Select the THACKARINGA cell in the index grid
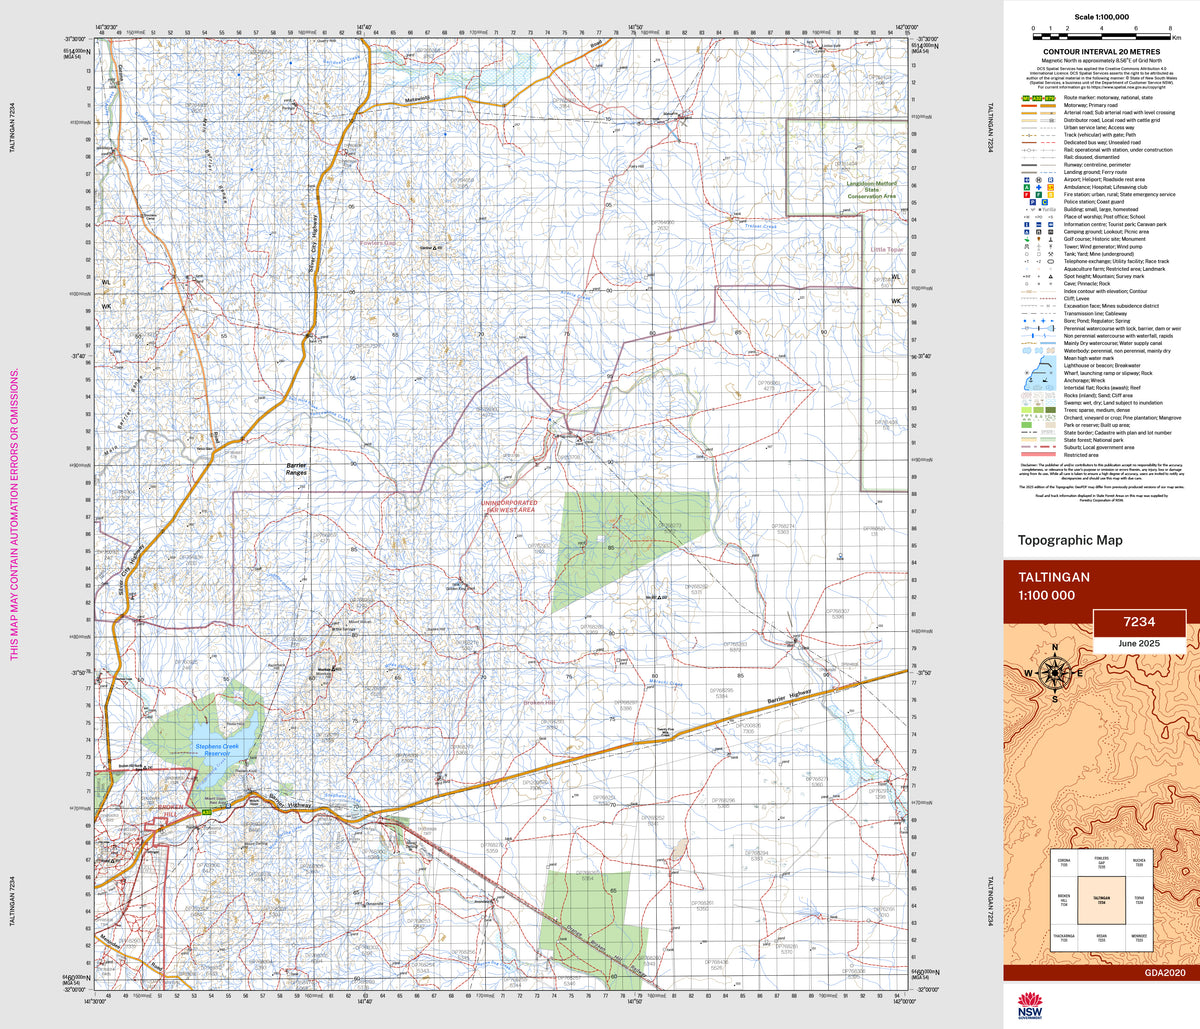 pyautogui.click(x=1064, y=938)
